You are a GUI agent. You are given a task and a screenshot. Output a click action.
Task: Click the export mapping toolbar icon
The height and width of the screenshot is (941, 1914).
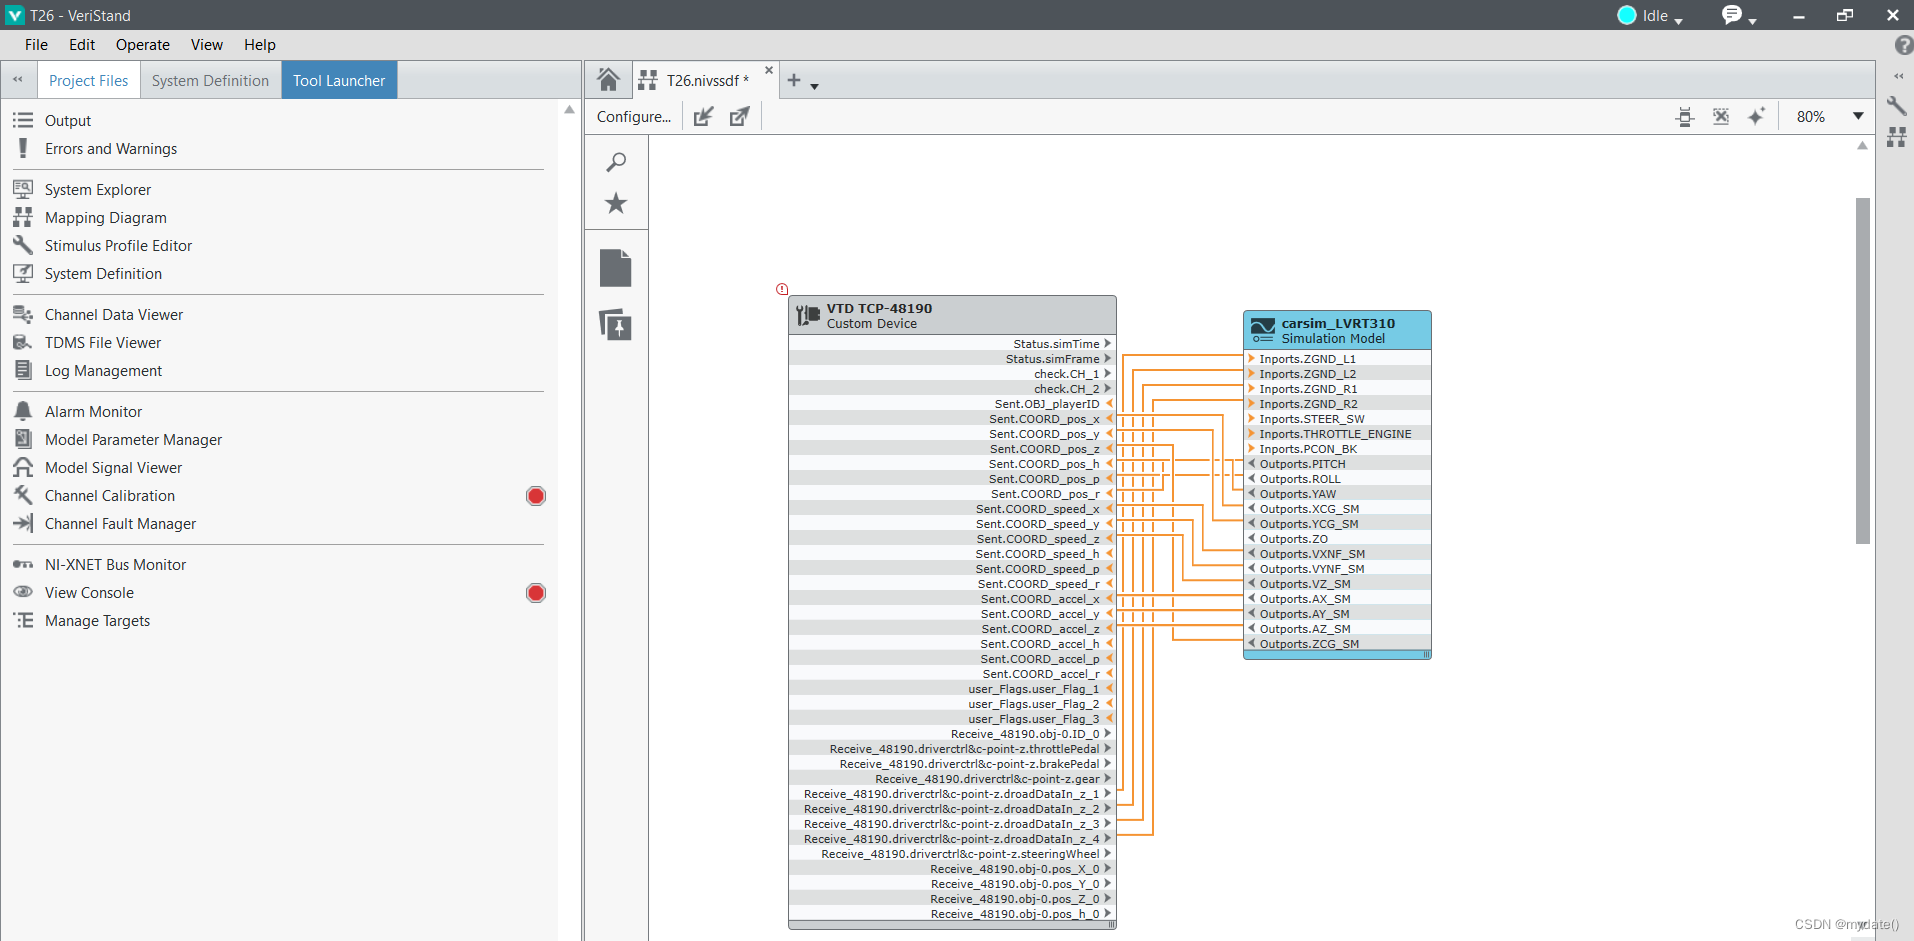pyautogui.click(x=740, y=117)
